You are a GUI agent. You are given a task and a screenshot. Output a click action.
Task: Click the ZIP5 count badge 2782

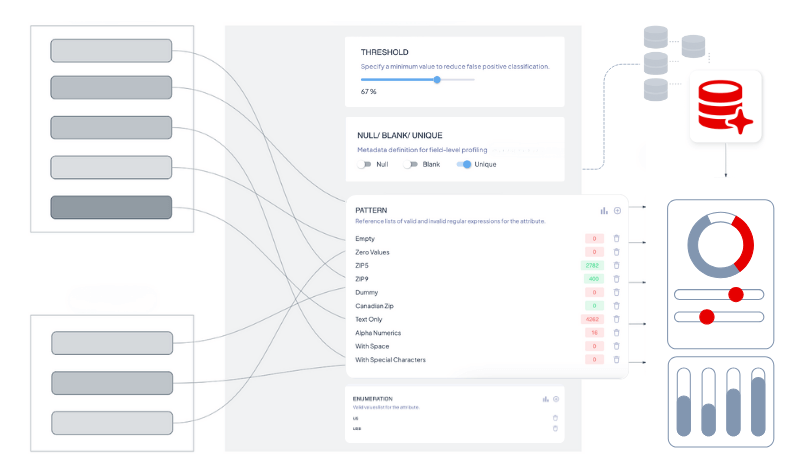pos(593,265)
